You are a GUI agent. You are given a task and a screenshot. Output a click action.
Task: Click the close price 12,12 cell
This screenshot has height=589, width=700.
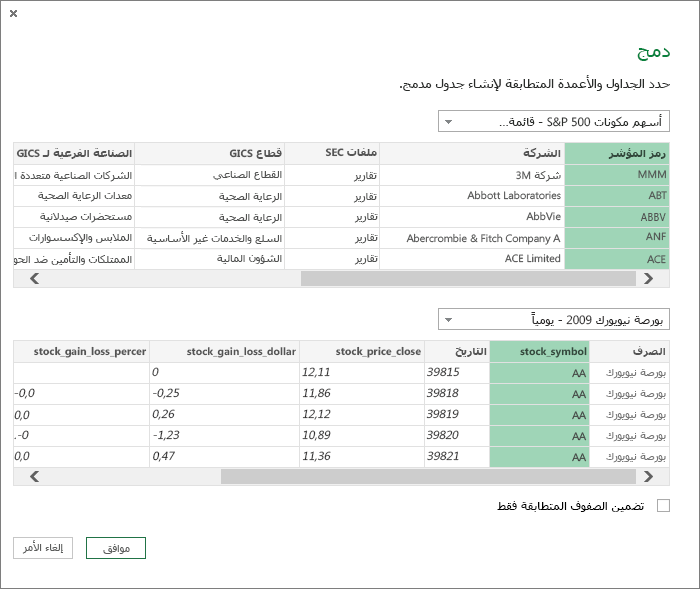click(x=362, y=414)
